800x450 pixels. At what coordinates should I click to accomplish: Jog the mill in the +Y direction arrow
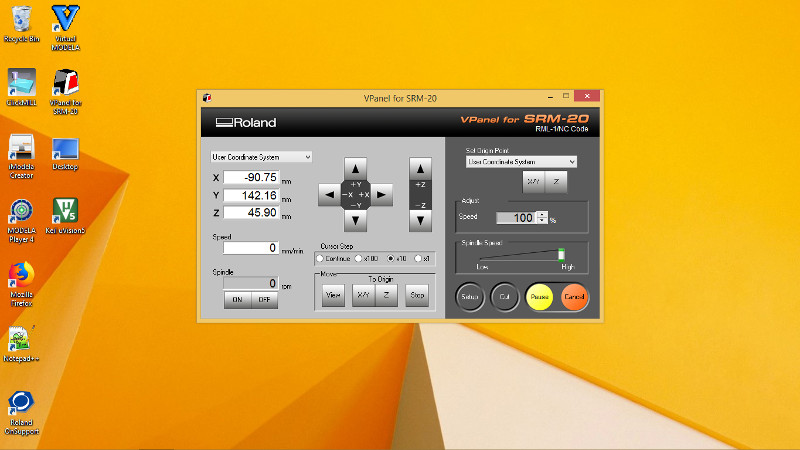(355, 168)
